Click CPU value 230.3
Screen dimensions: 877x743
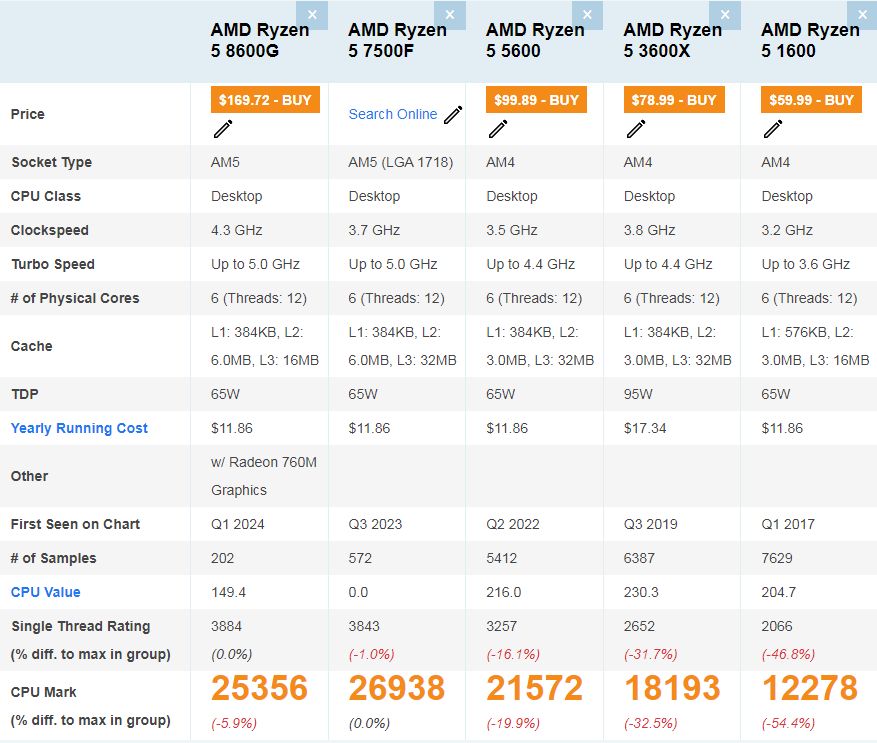(641, 592)
